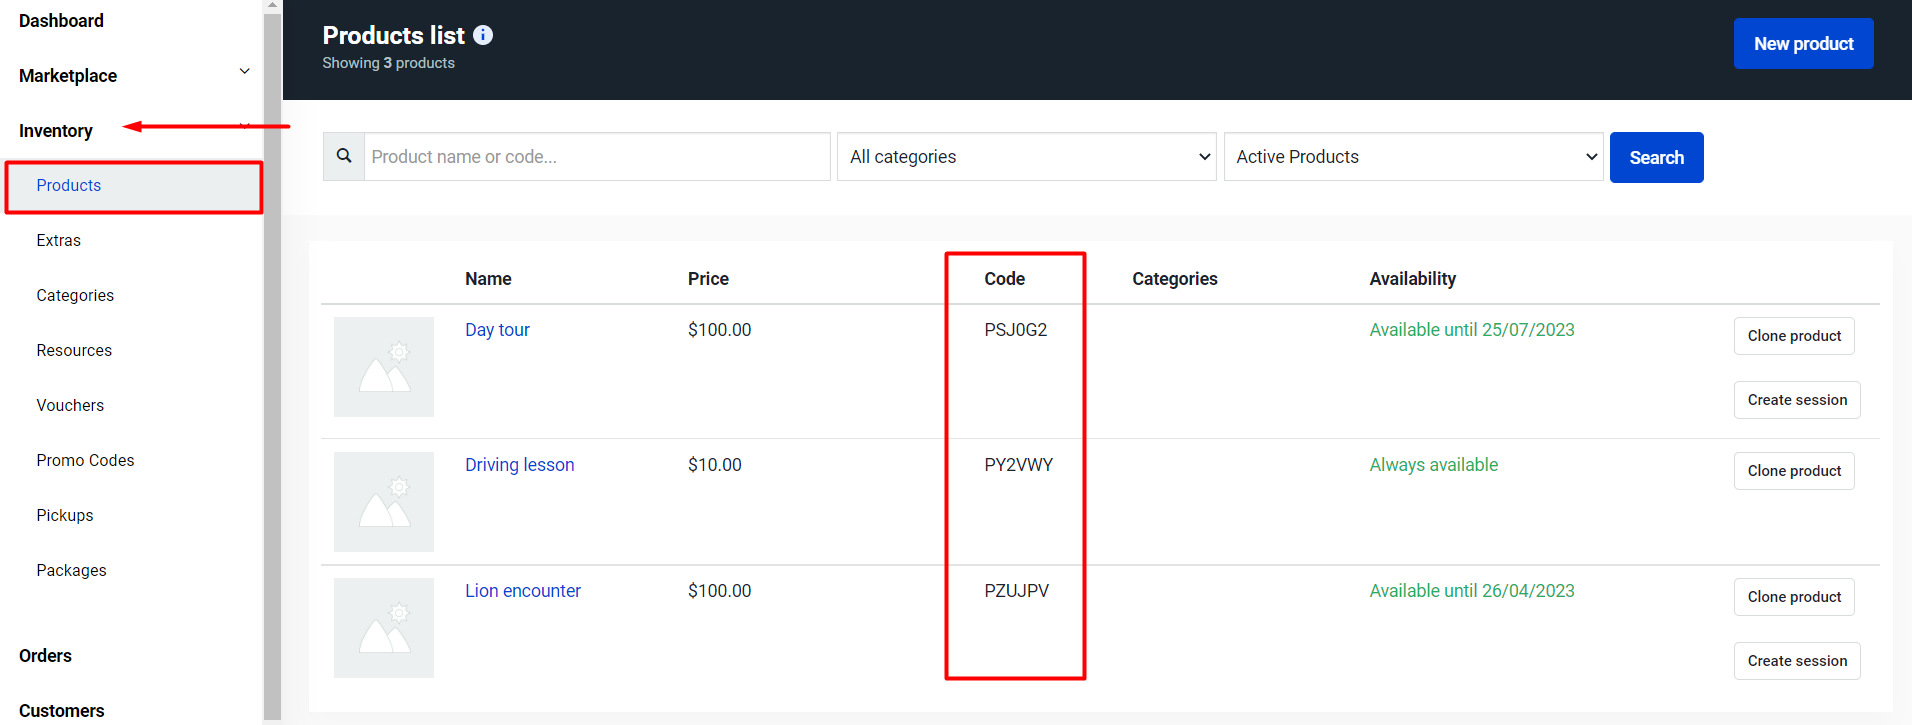1912x725 pixels.
Task: Click the Availability column header
Action: pyautogui.click(x=1412, y=279)
